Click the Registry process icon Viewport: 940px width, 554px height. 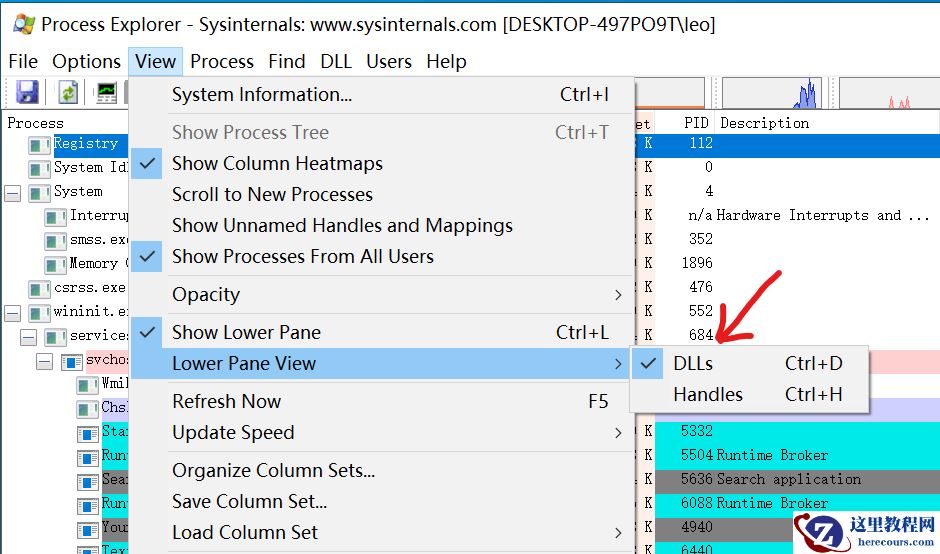tap(40, 144)
